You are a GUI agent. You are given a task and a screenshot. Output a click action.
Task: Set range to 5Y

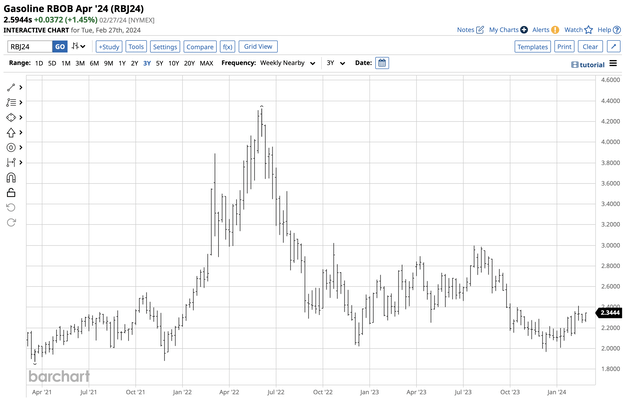coord(160,63)
